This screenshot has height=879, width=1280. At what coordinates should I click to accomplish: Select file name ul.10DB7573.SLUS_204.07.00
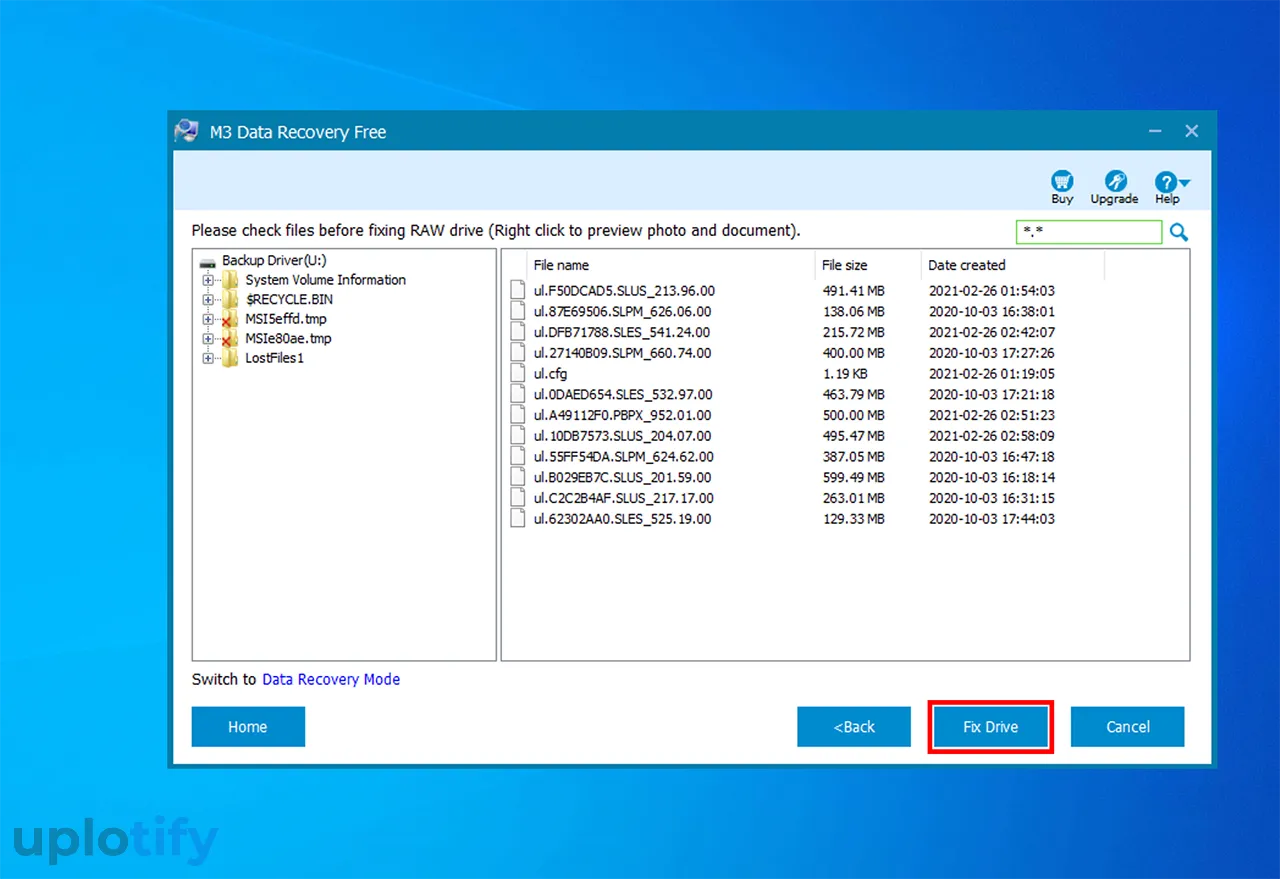tap(622, 436)
